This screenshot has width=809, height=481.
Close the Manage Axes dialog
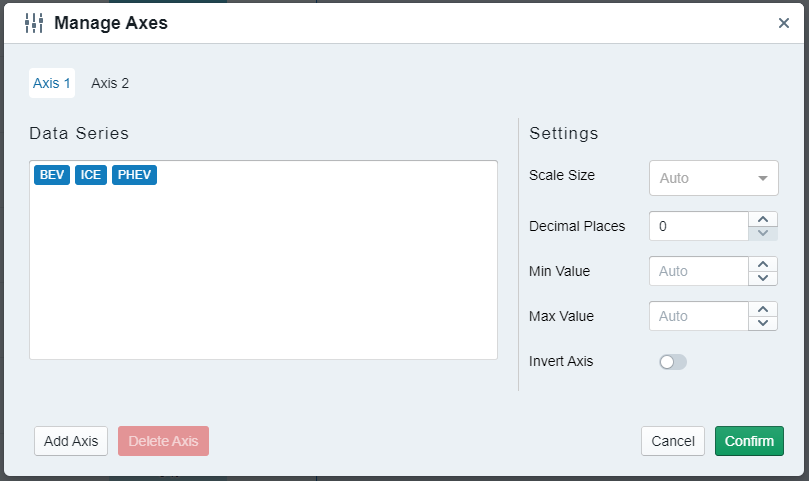coord(784,23)
